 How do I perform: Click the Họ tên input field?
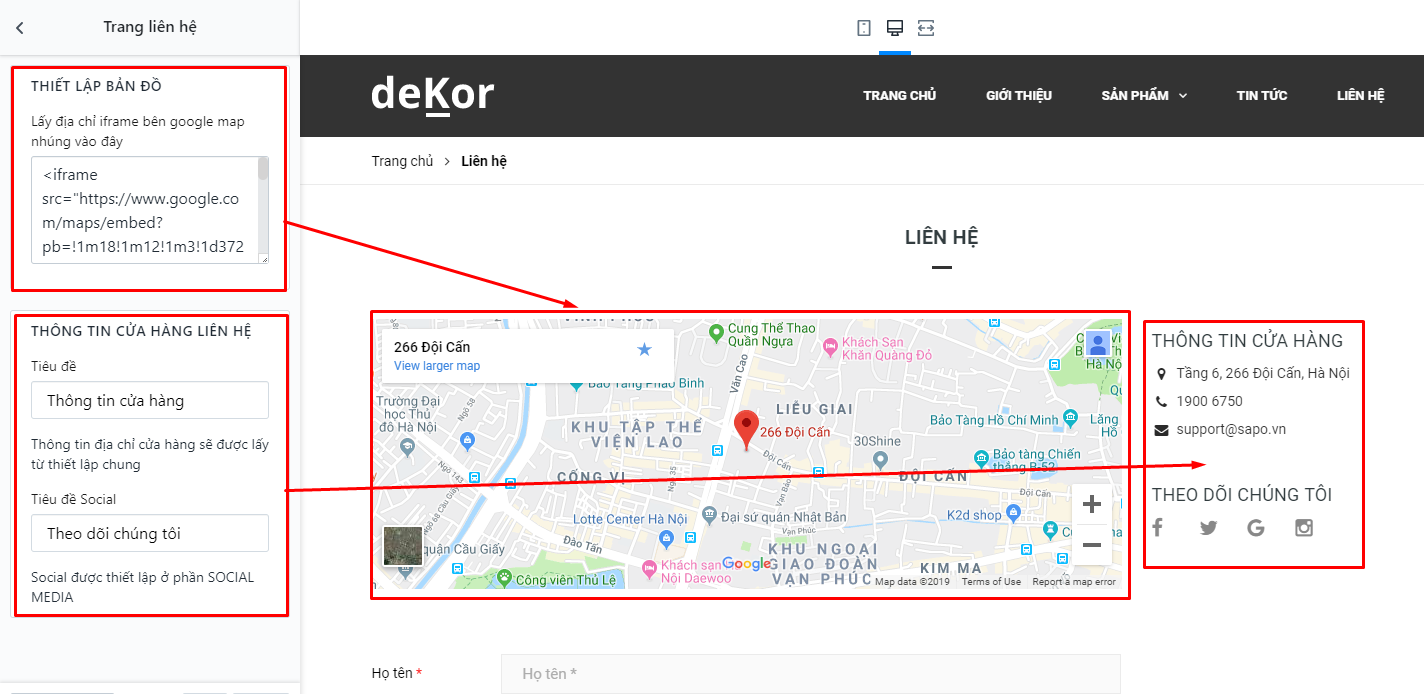[811, 674]
